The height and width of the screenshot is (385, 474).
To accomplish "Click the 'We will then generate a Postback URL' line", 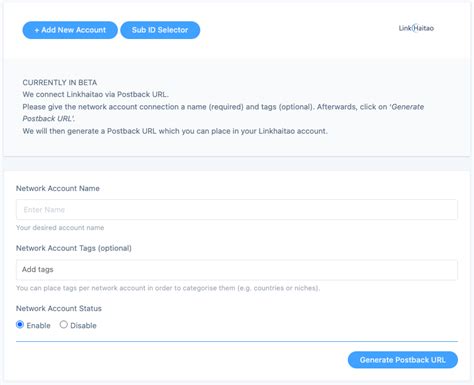I will click(175, 131).
